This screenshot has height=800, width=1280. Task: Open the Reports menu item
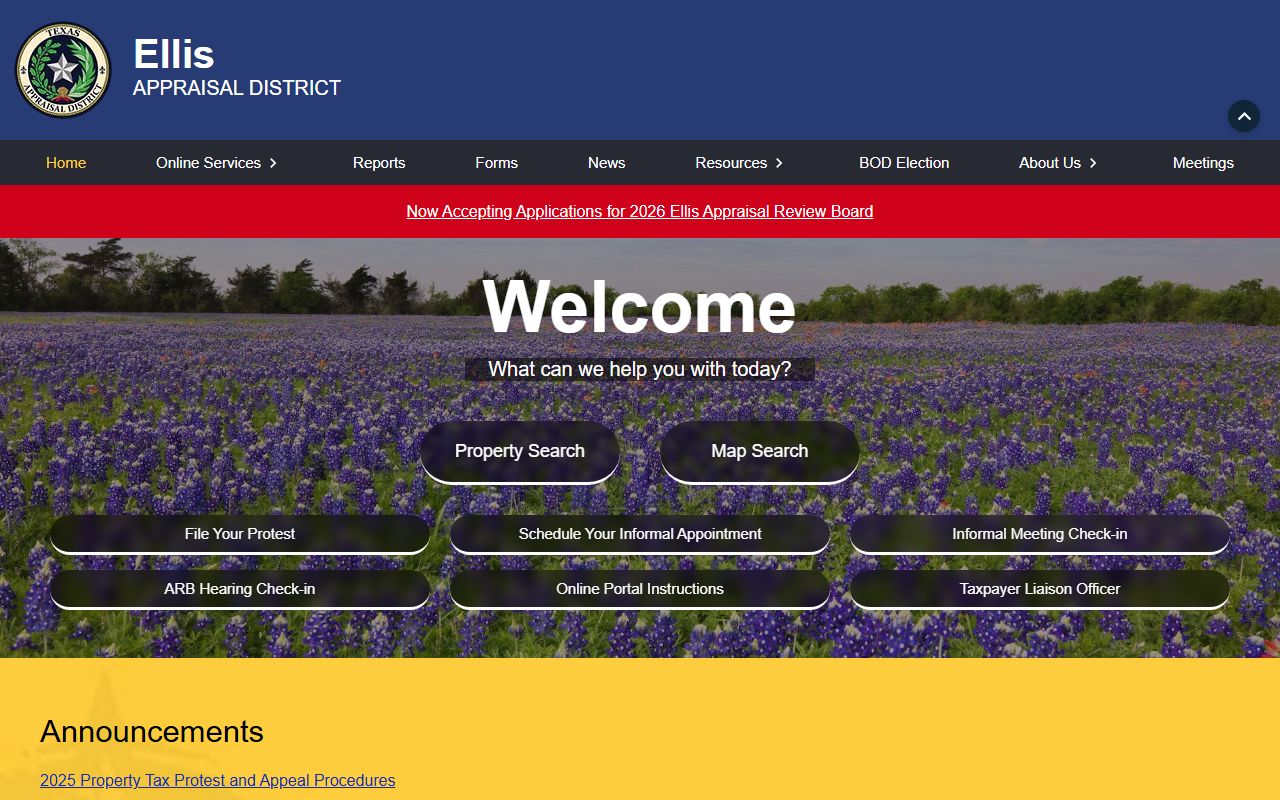tap(379, 163)
